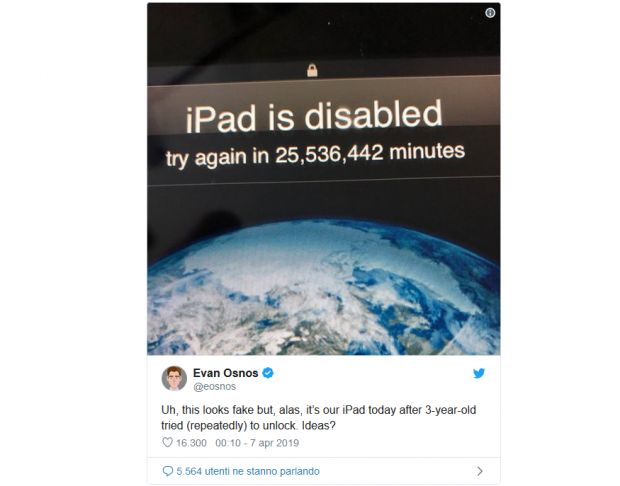Click the 'try again in 25,536,442 minutes' text
Viewport: 620px width, 486px height.
click(315, 155)
